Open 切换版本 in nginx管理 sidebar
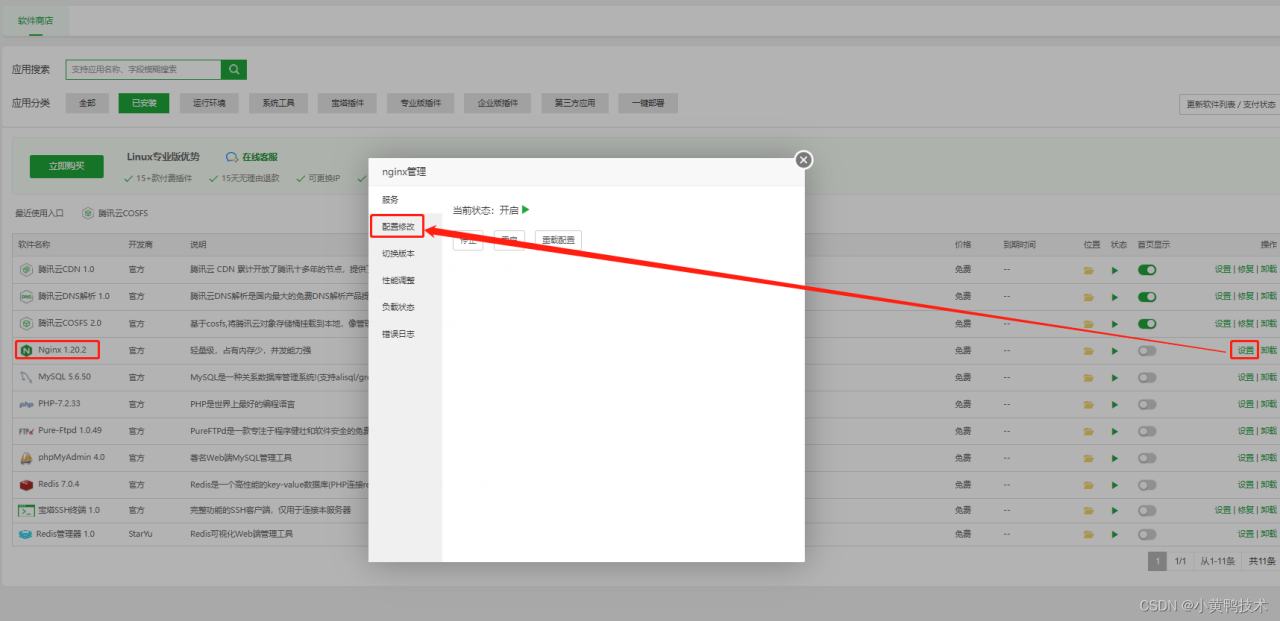Viewport: 1280px width, 621px height. [398, 254]
